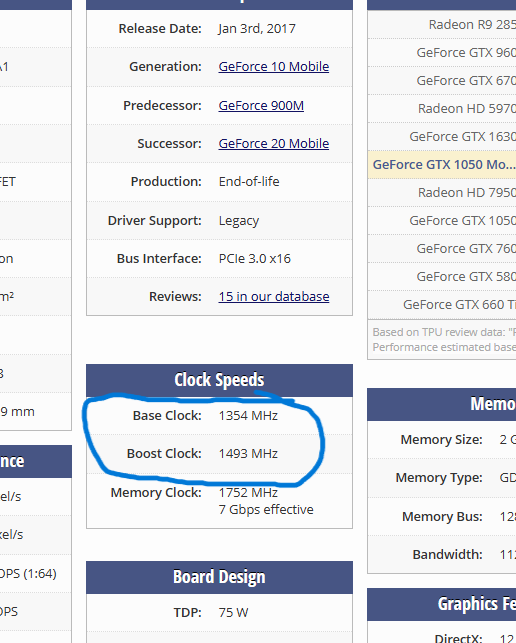Select Radeon R9 285 in performance list
The height and width of the screenshot is (643, 516).
tap(472, 25)
